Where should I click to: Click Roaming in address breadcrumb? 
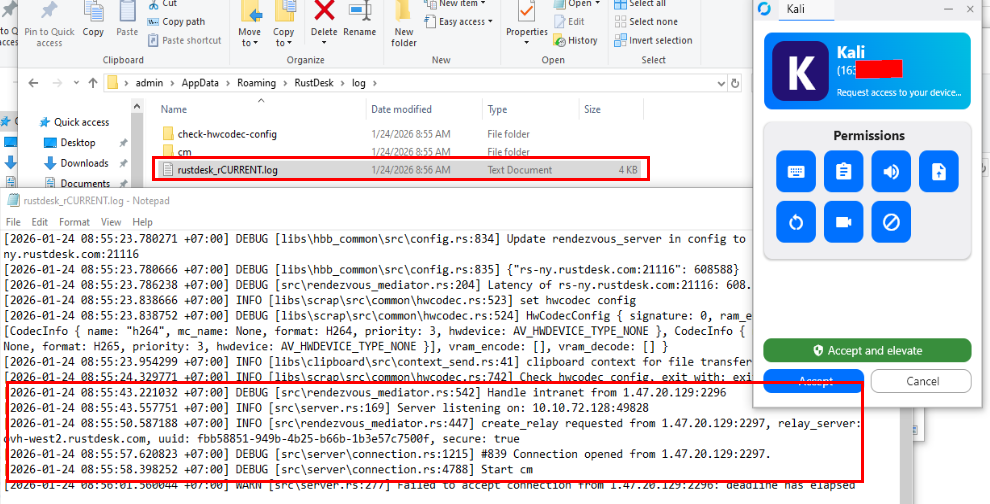(256, 83)
